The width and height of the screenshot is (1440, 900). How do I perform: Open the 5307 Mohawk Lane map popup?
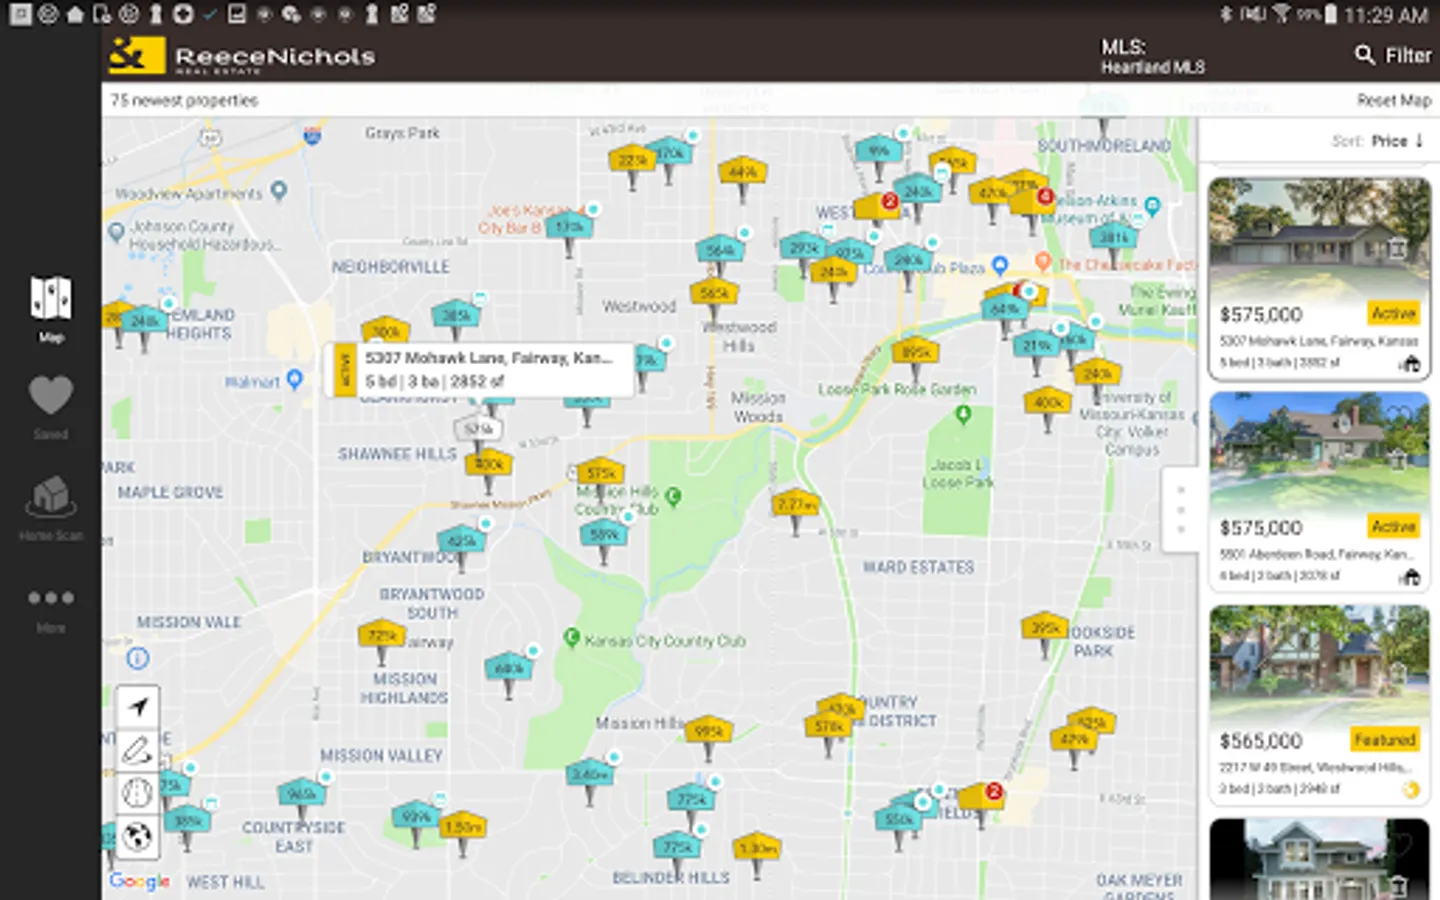coord(481,370)
